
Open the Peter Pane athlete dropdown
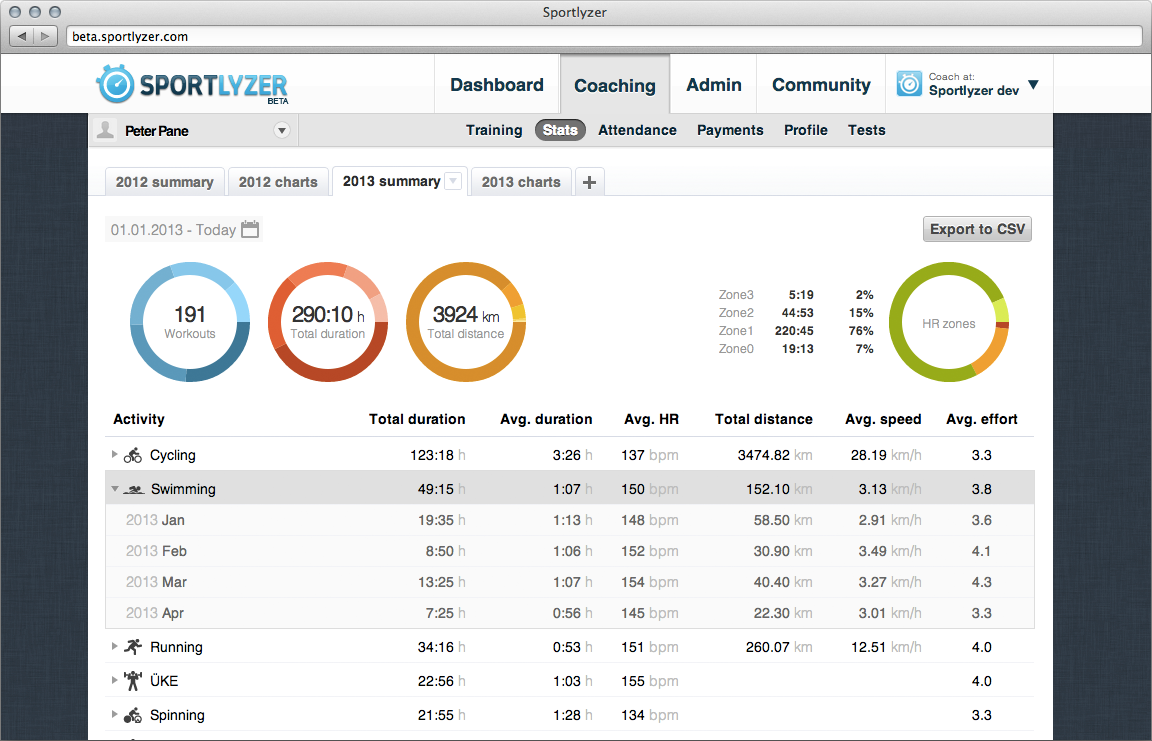281,131
